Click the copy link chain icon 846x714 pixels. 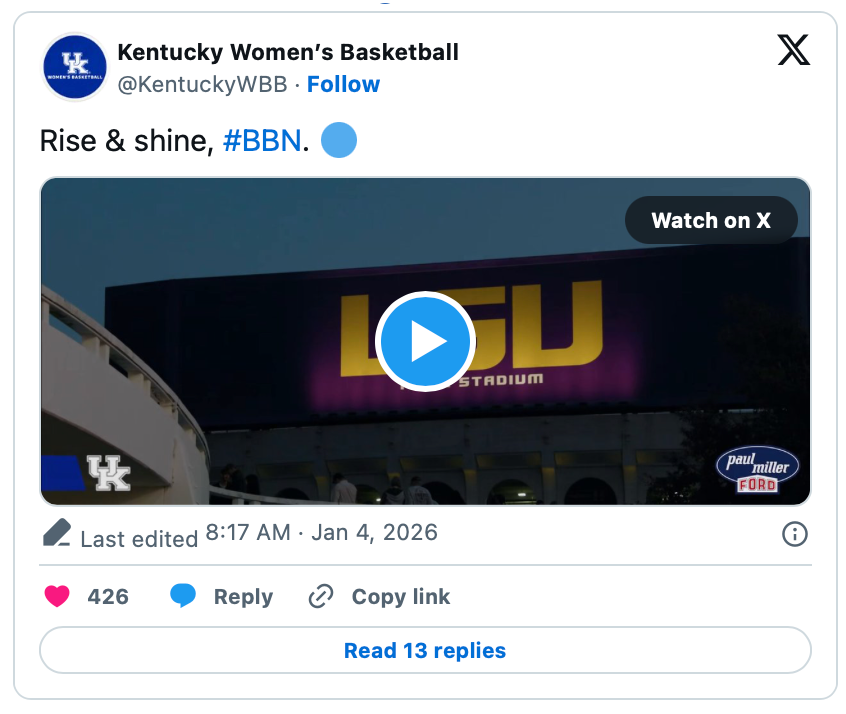click(x=321, y=597)
